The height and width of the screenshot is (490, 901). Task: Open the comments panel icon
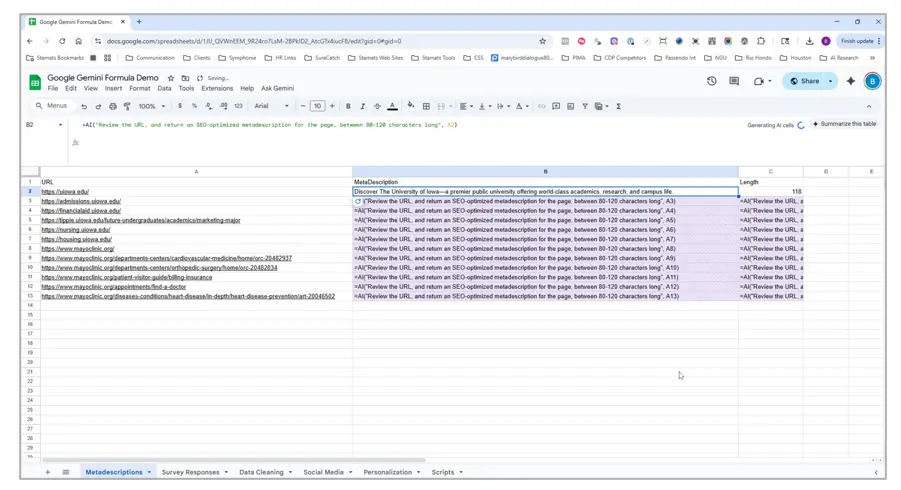734,81
